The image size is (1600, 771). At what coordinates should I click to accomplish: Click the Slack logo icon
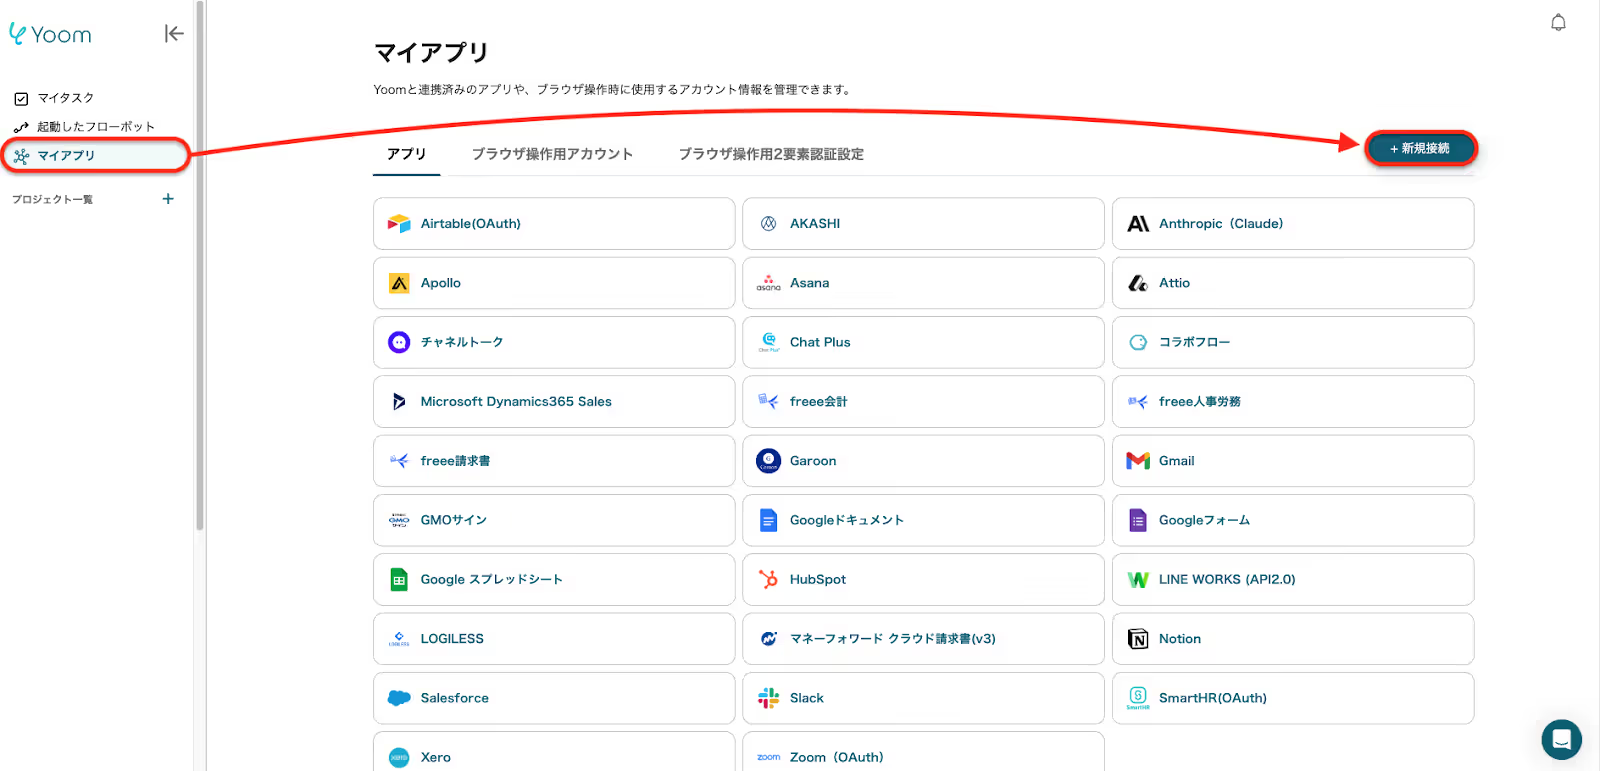pos(768,698)
